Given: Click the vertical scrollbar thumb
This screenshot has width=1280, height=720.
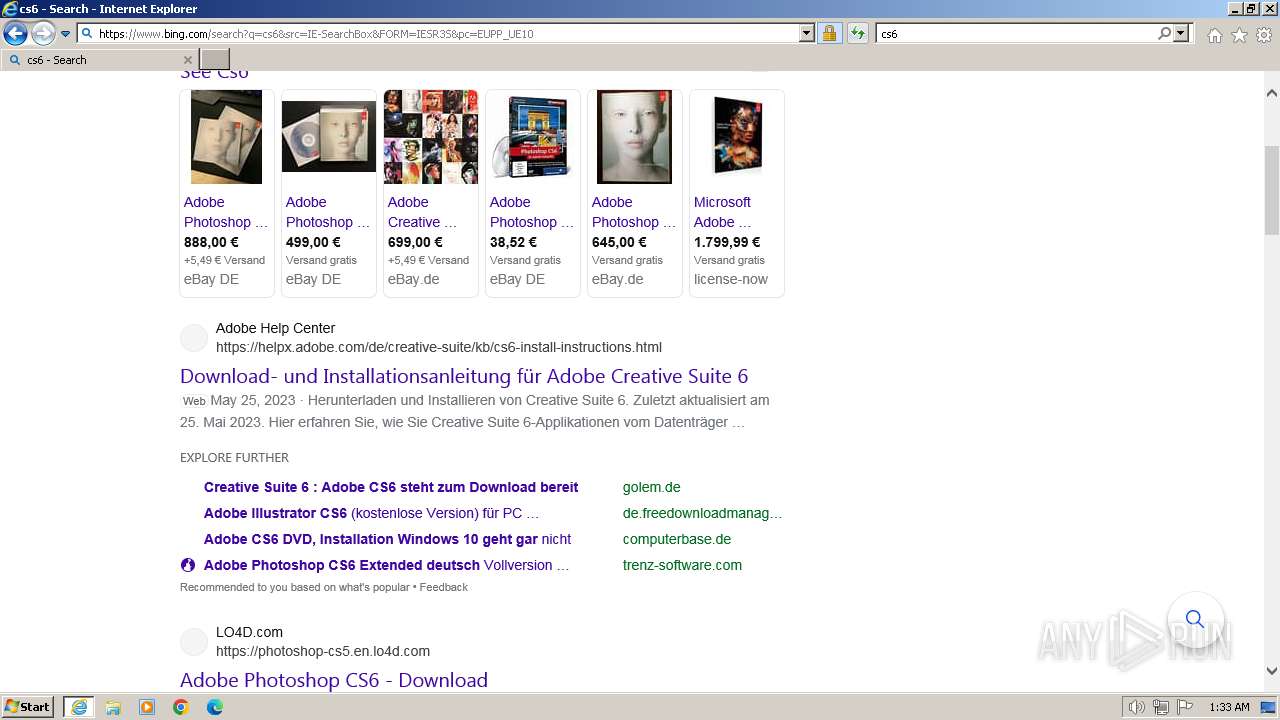Looking at the screenshot, I should pos(1271,190).
